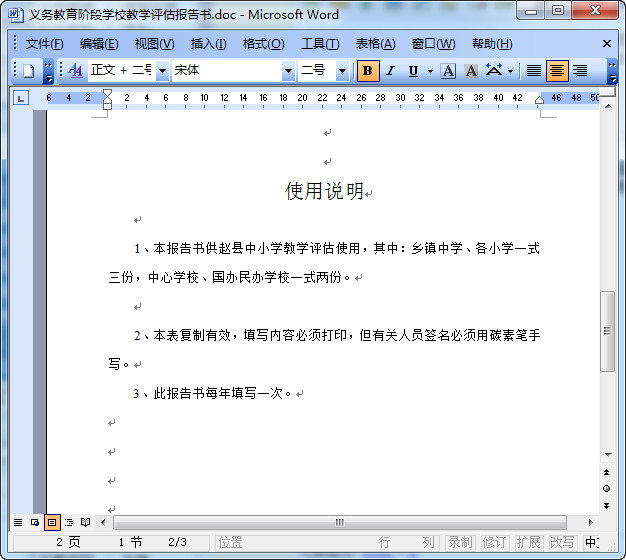Switch to Normal view icon
The height and width of the screenshot is (560, 626).
[x=18, y=522]
